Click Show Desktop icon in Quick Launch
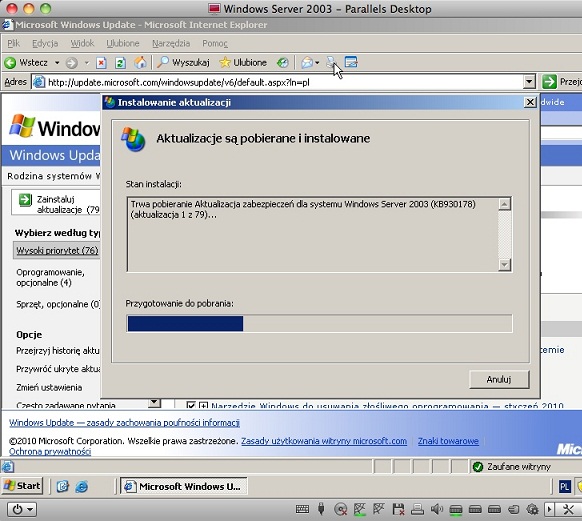This screenshot has height=521, width=582. point(62,486)
